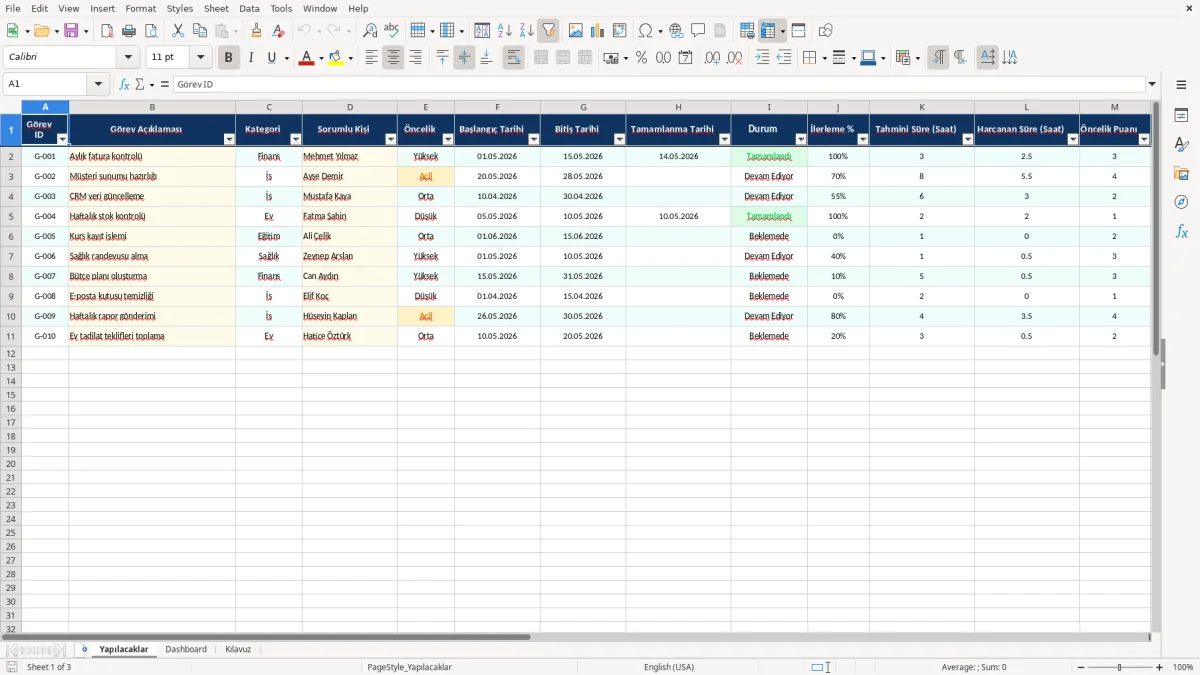This screenshot has width=1200, height=675.
Task: Click the Clone Formatting paintbrush icon
Action: [x=257, y=31]
